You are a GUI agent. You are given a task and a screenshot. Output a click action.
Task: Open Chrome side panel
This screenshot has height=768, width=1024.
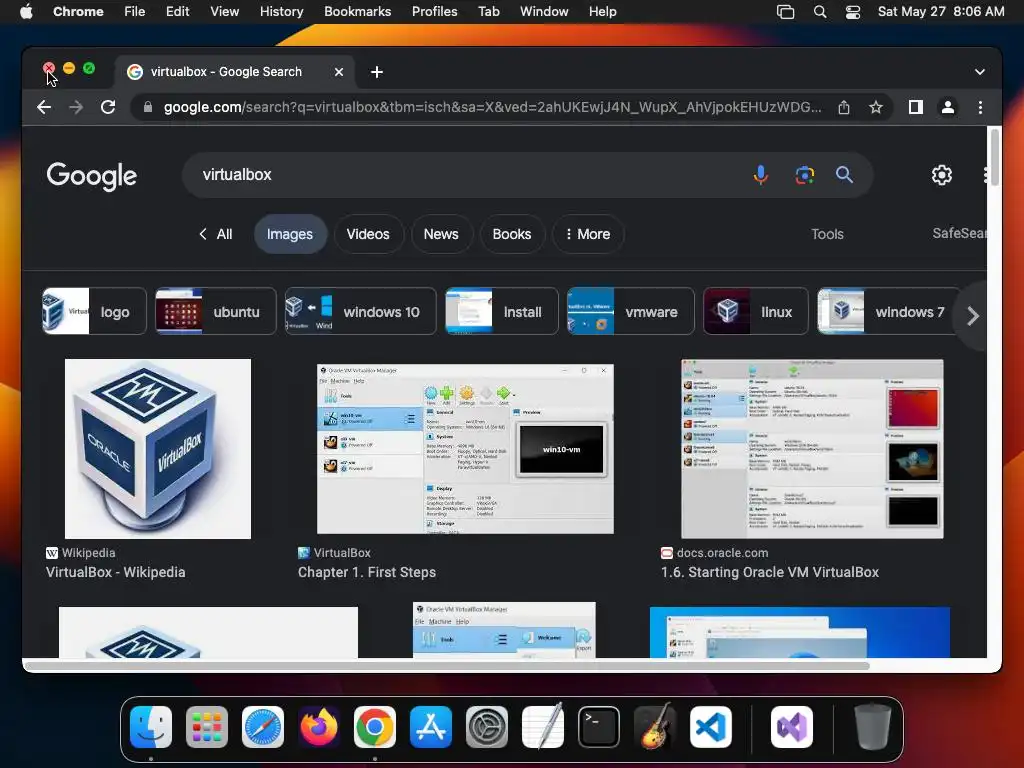[x=916, y=107]
